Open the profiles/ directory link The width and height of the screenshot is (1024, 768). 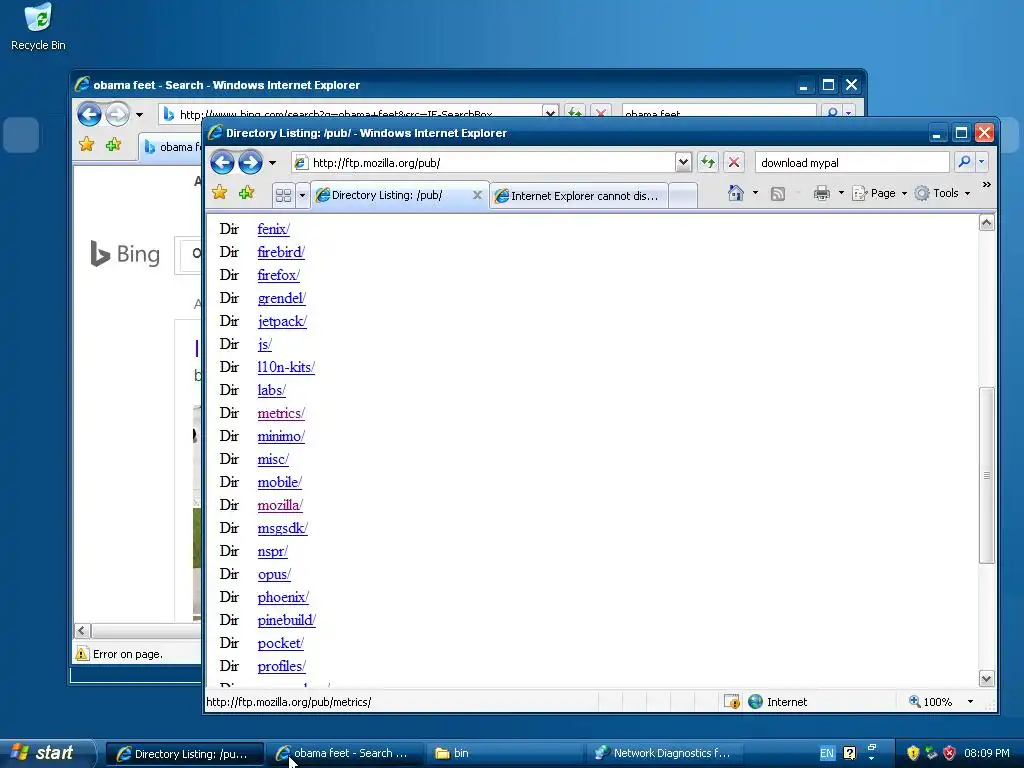(x=281, y=667)
